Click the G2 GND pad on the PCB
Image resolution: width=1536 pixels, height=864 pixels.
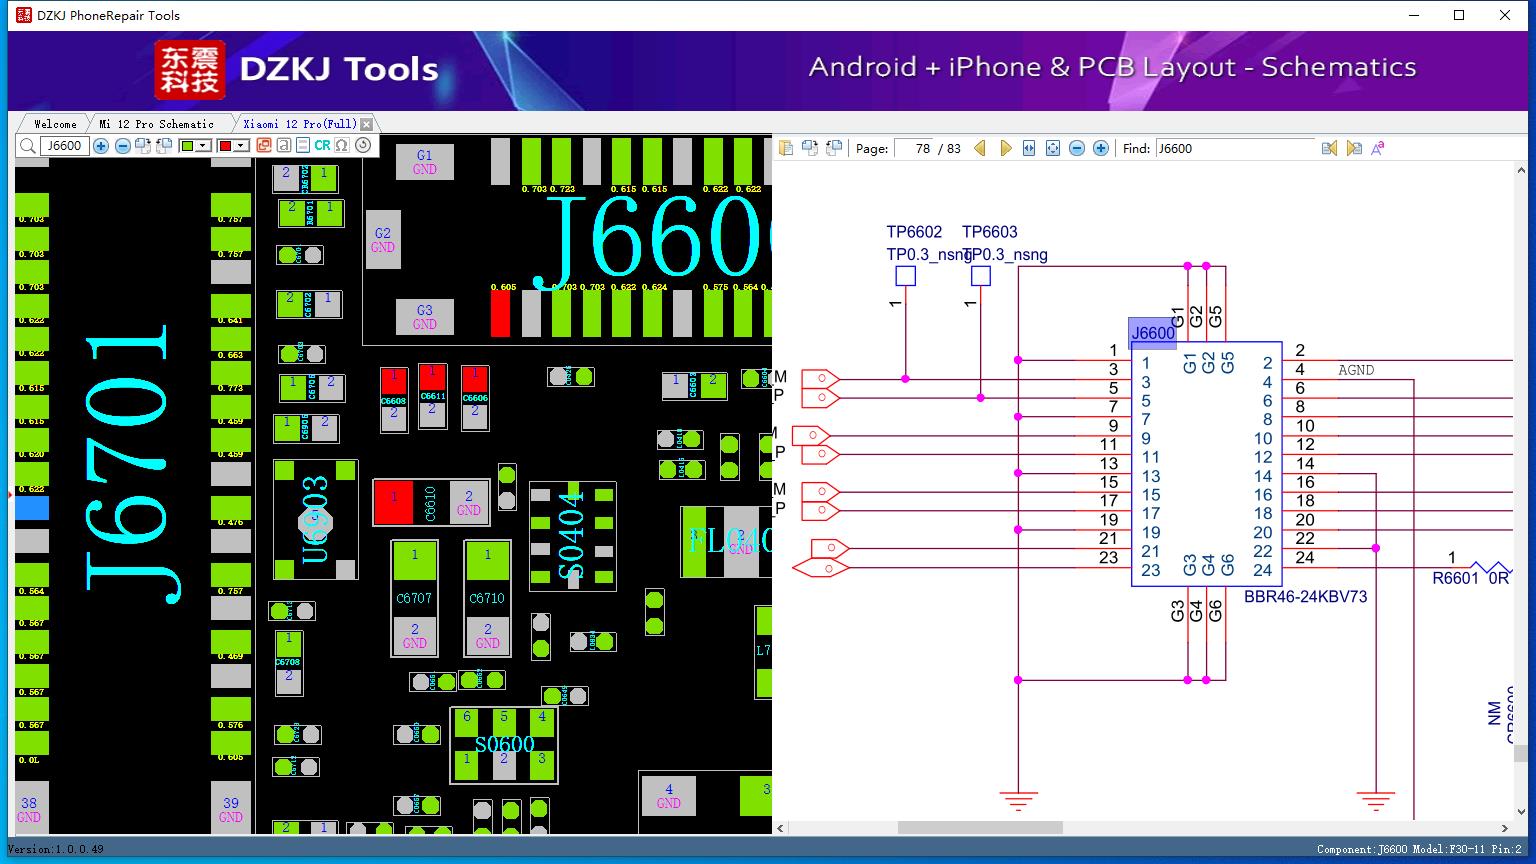383,240
